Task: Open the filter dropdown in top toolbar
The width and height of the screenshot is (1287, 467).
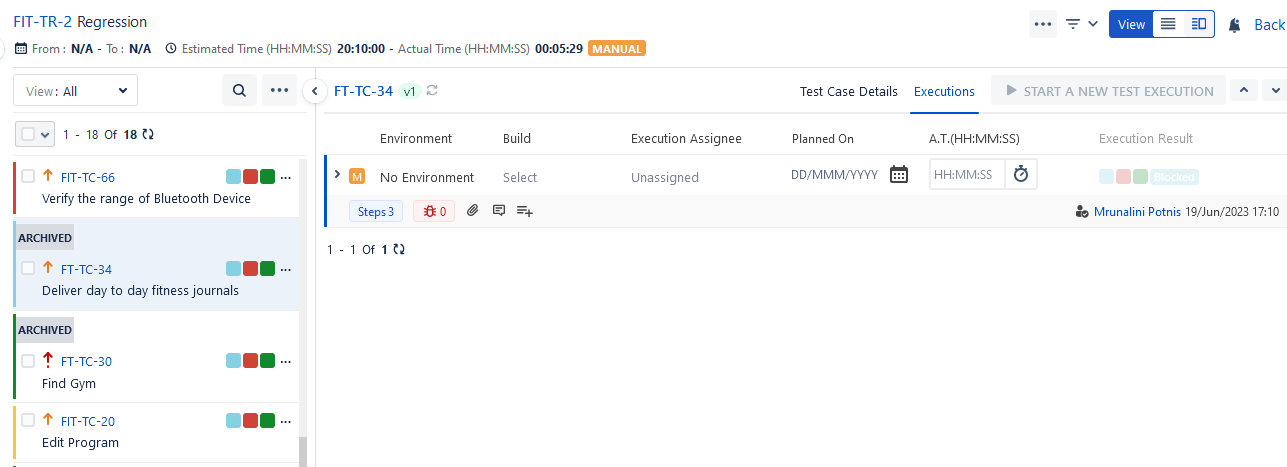Action: click(x=1081, y=24)
